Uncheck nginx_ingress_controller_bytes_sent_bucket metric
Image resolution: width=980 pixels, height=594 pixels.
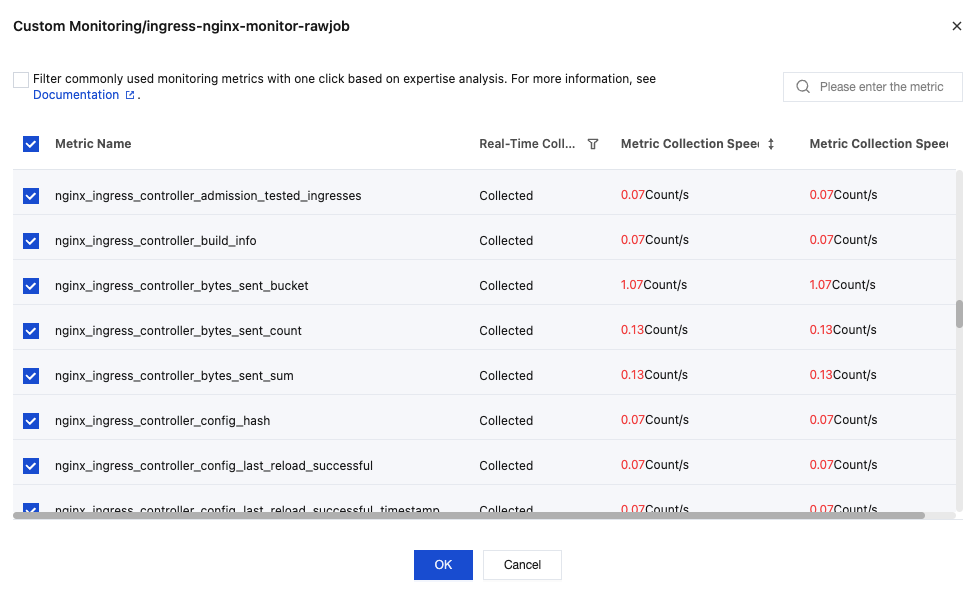(31, 286)
